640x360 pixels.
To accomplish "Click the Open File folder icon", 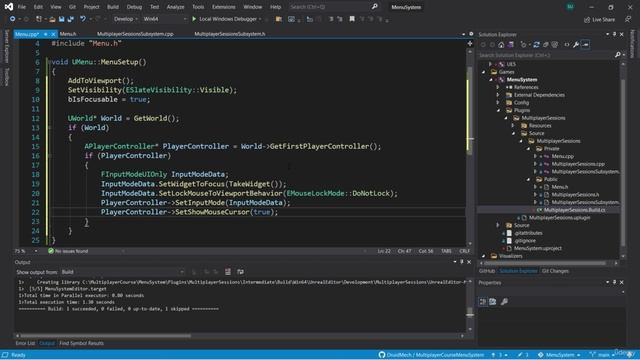I will pyautogui.click(x=52, y=19).
